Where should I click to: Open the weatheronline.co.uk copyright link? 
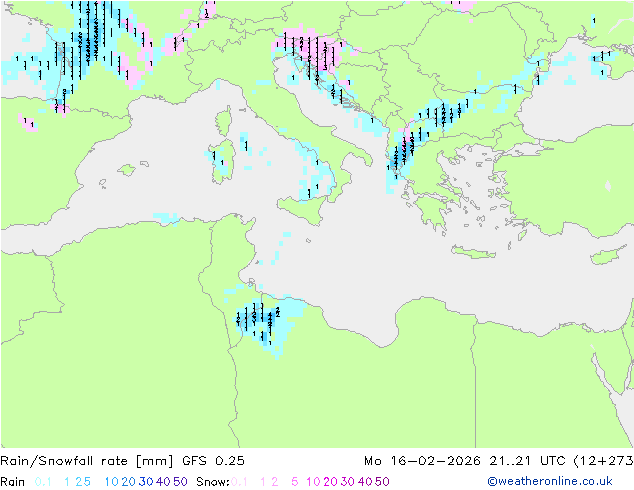point(550,481)
